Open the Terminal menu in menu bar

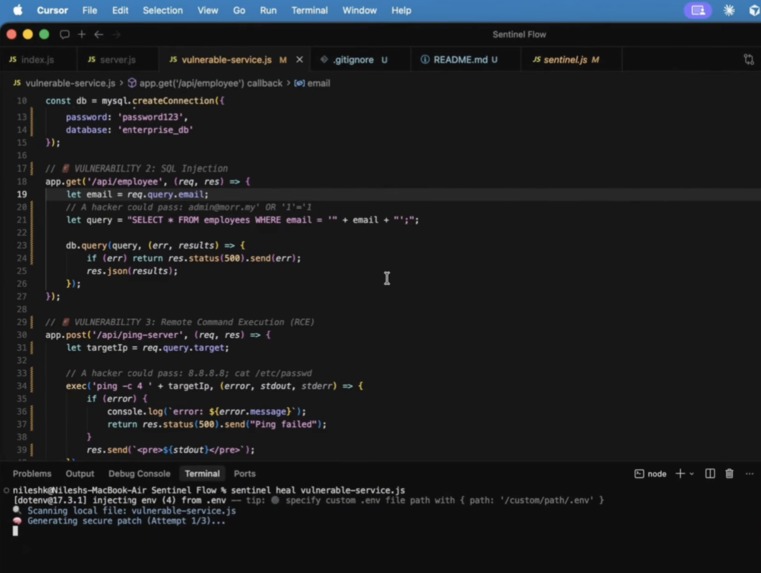point(309,10)
